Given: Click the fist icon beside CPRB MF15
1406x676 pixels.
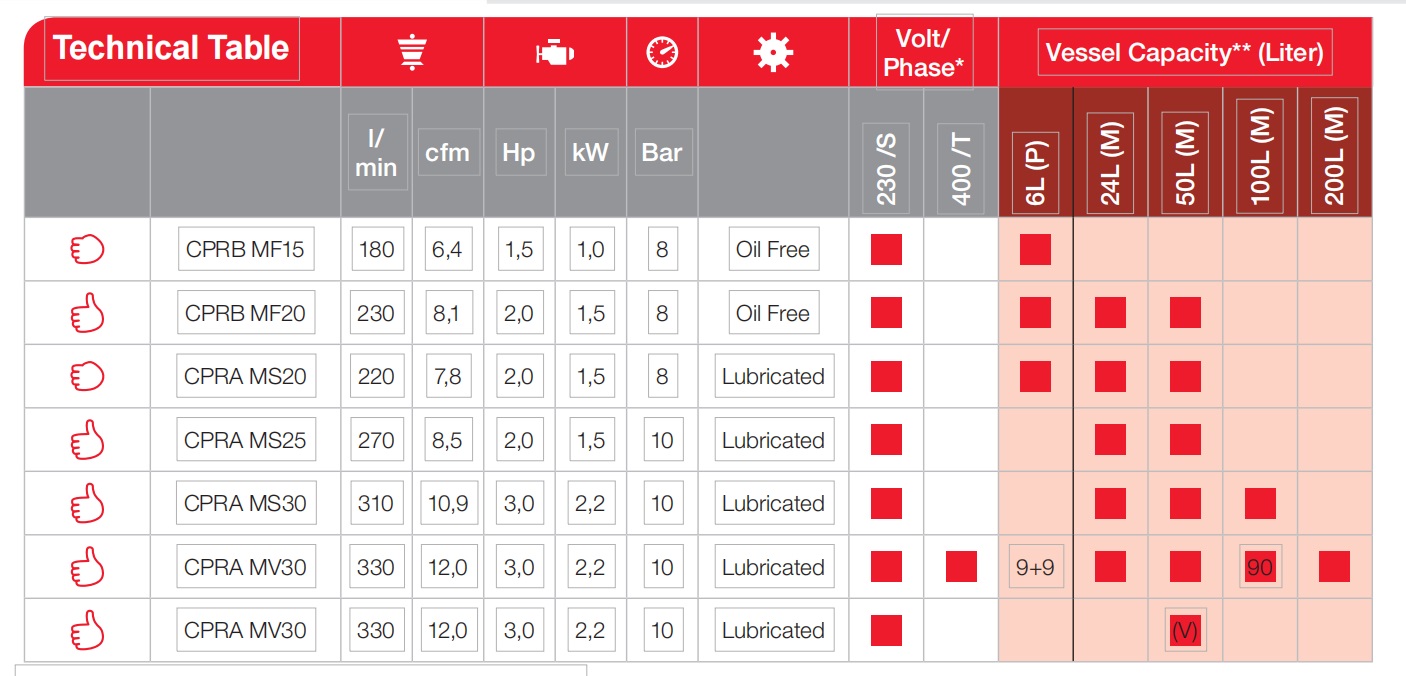Looking at the screenshot, I should [x=87, y=249].
